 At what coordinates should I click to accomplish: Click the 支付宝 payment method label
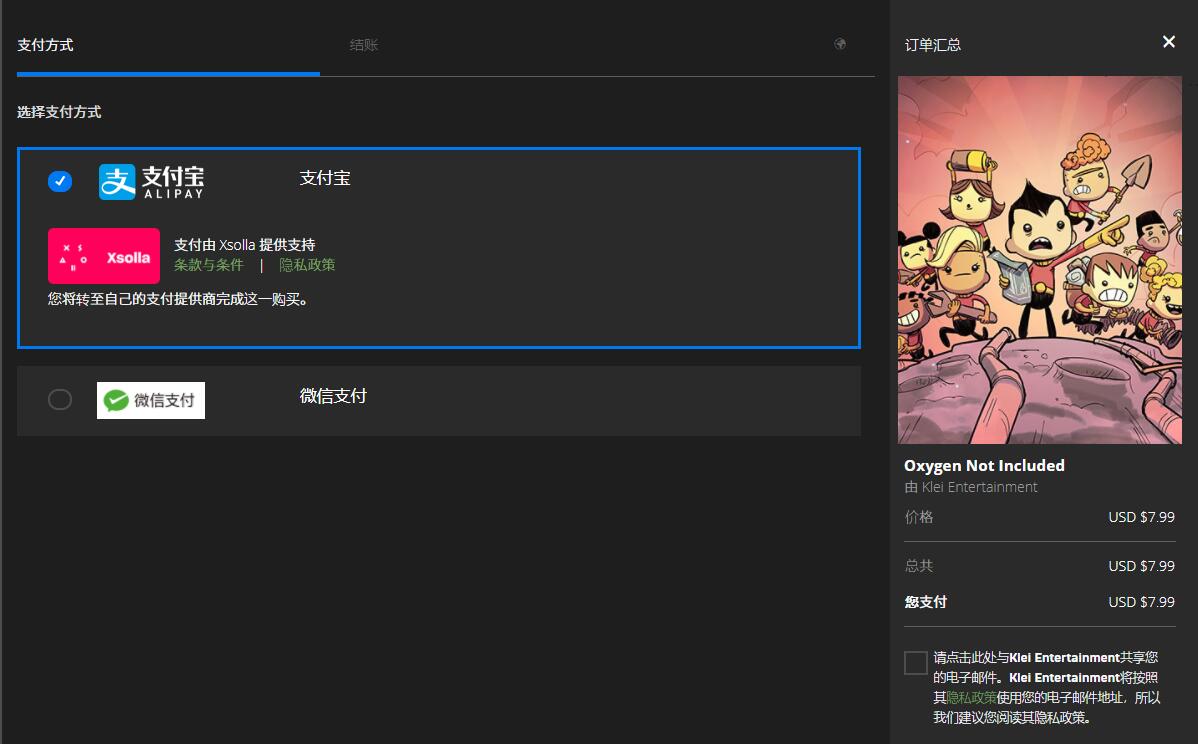click(325, 178)
